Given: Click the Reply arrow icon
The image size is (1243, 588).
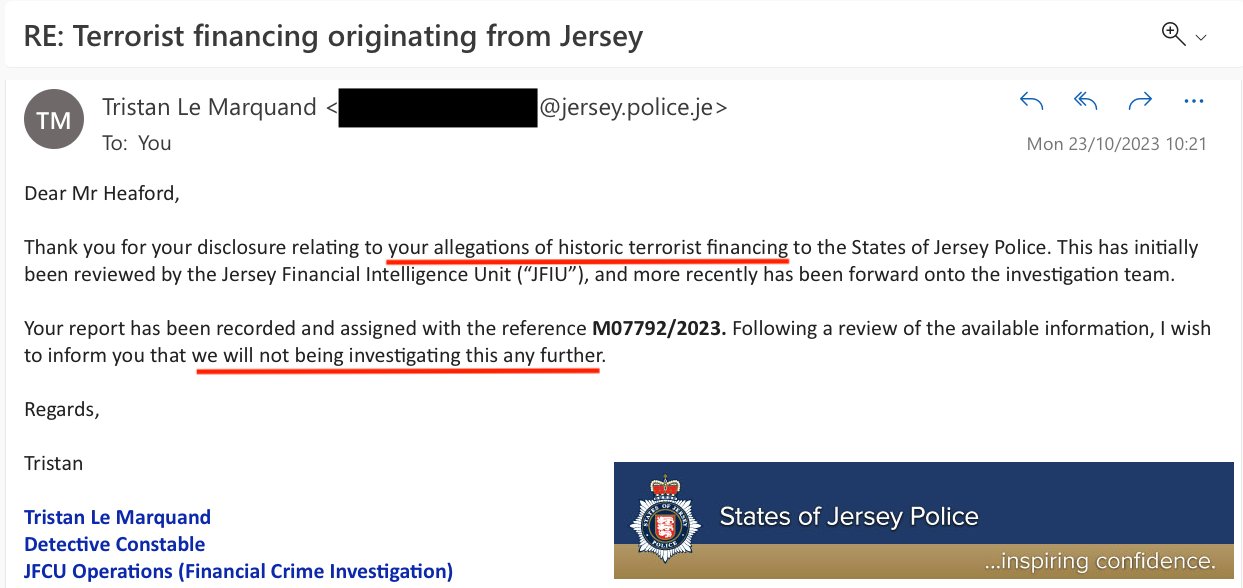Looking at the screenshot, I should pos(1032,101).
